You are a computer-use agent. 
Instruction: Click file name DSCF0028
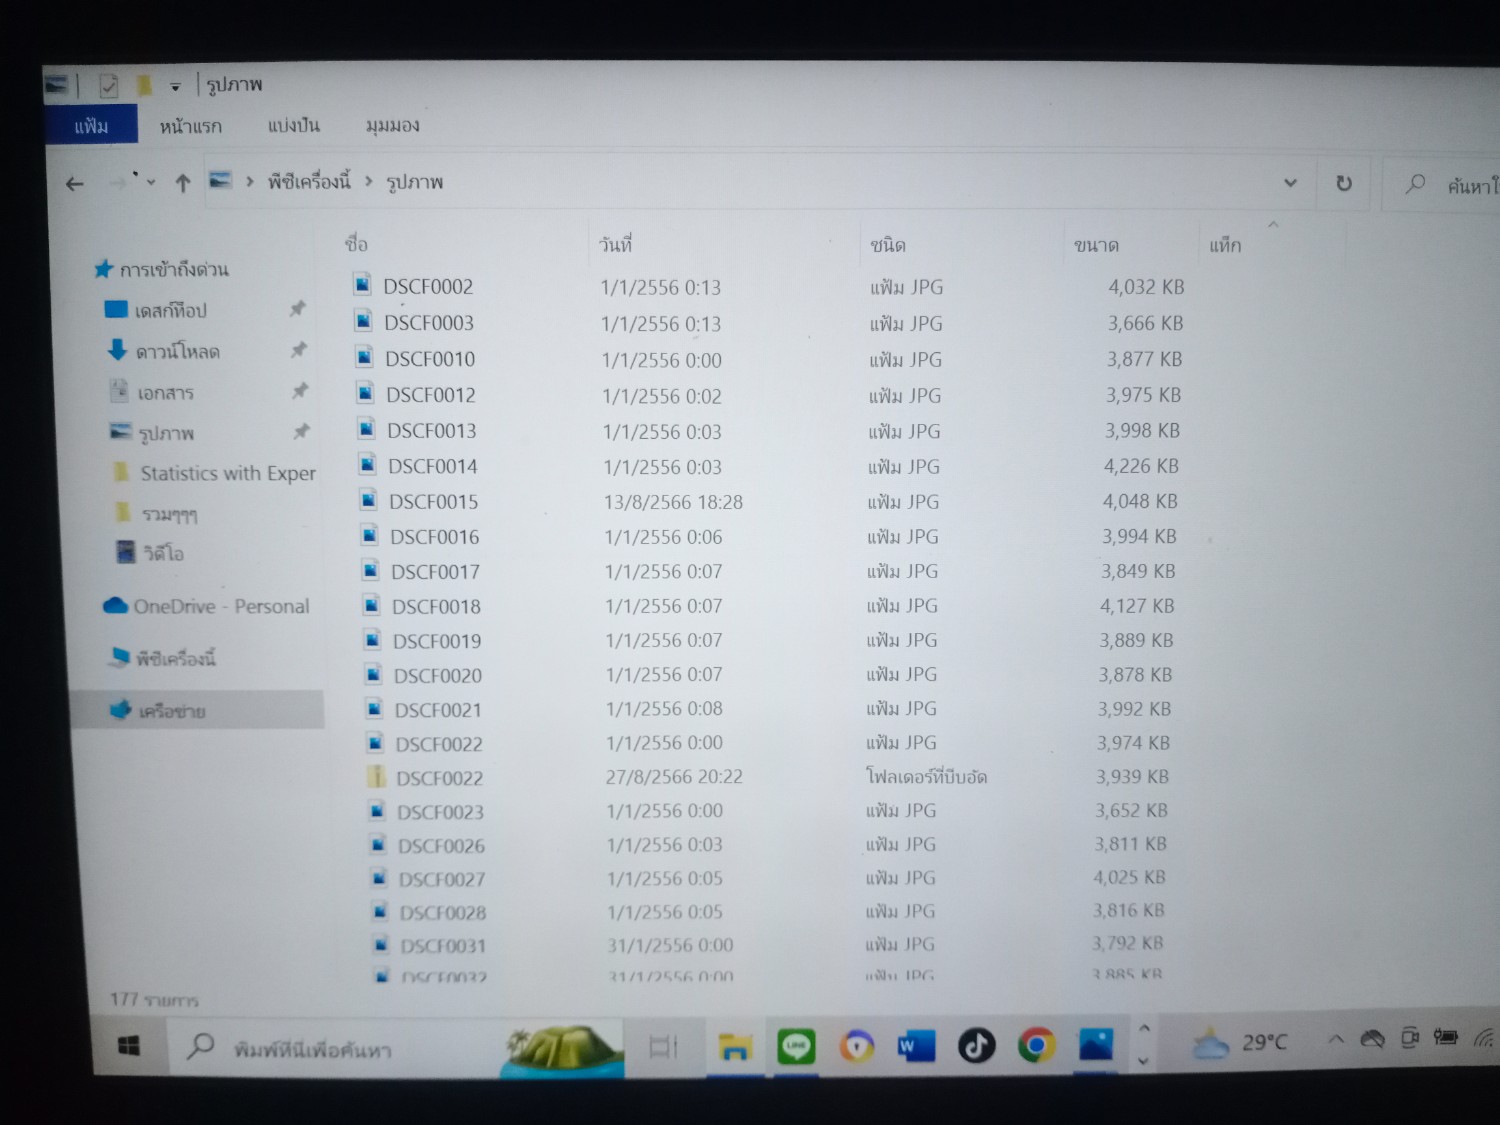click(443, 912)
